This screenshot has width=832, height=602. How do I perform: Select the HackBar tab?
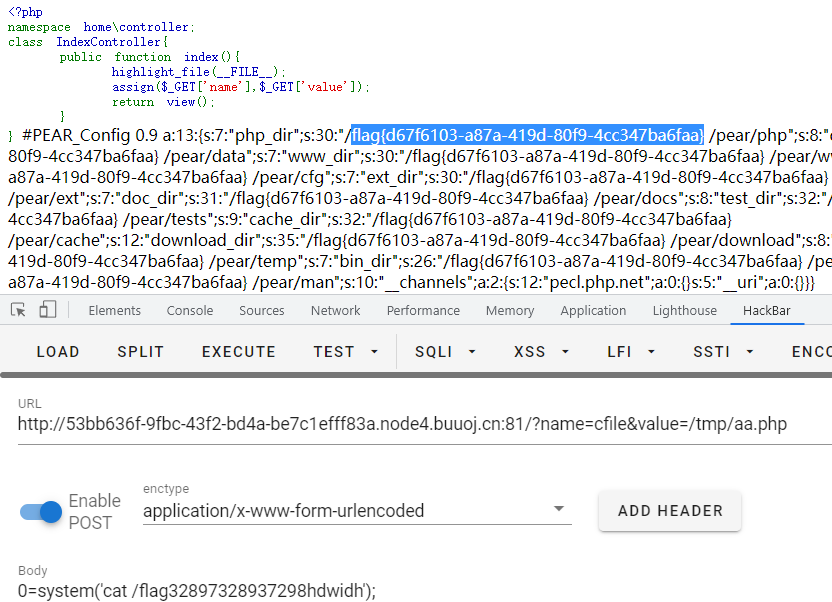(x=767, y=310)
